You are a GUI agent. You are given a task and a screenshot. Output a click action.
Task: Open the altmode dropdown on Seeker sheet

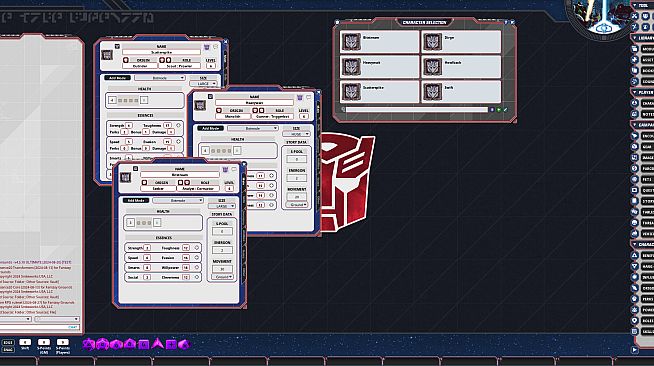click(178, 201)
